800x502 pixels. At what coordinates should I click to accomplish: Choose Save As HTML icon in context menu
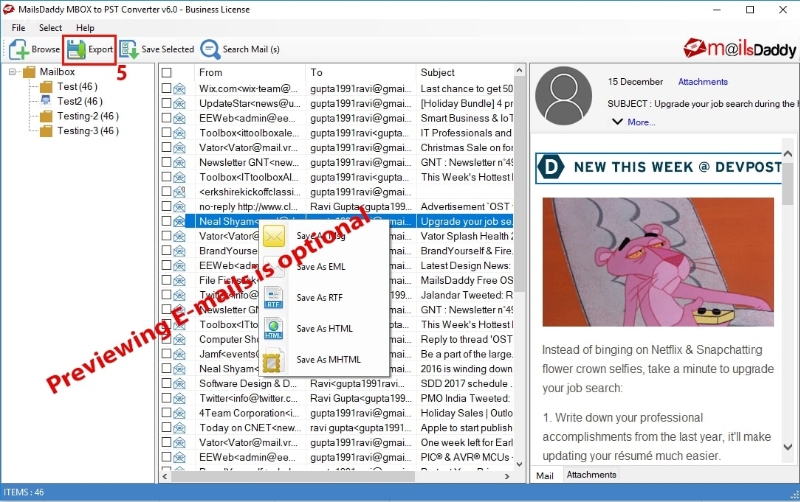[x=275, y=328]
